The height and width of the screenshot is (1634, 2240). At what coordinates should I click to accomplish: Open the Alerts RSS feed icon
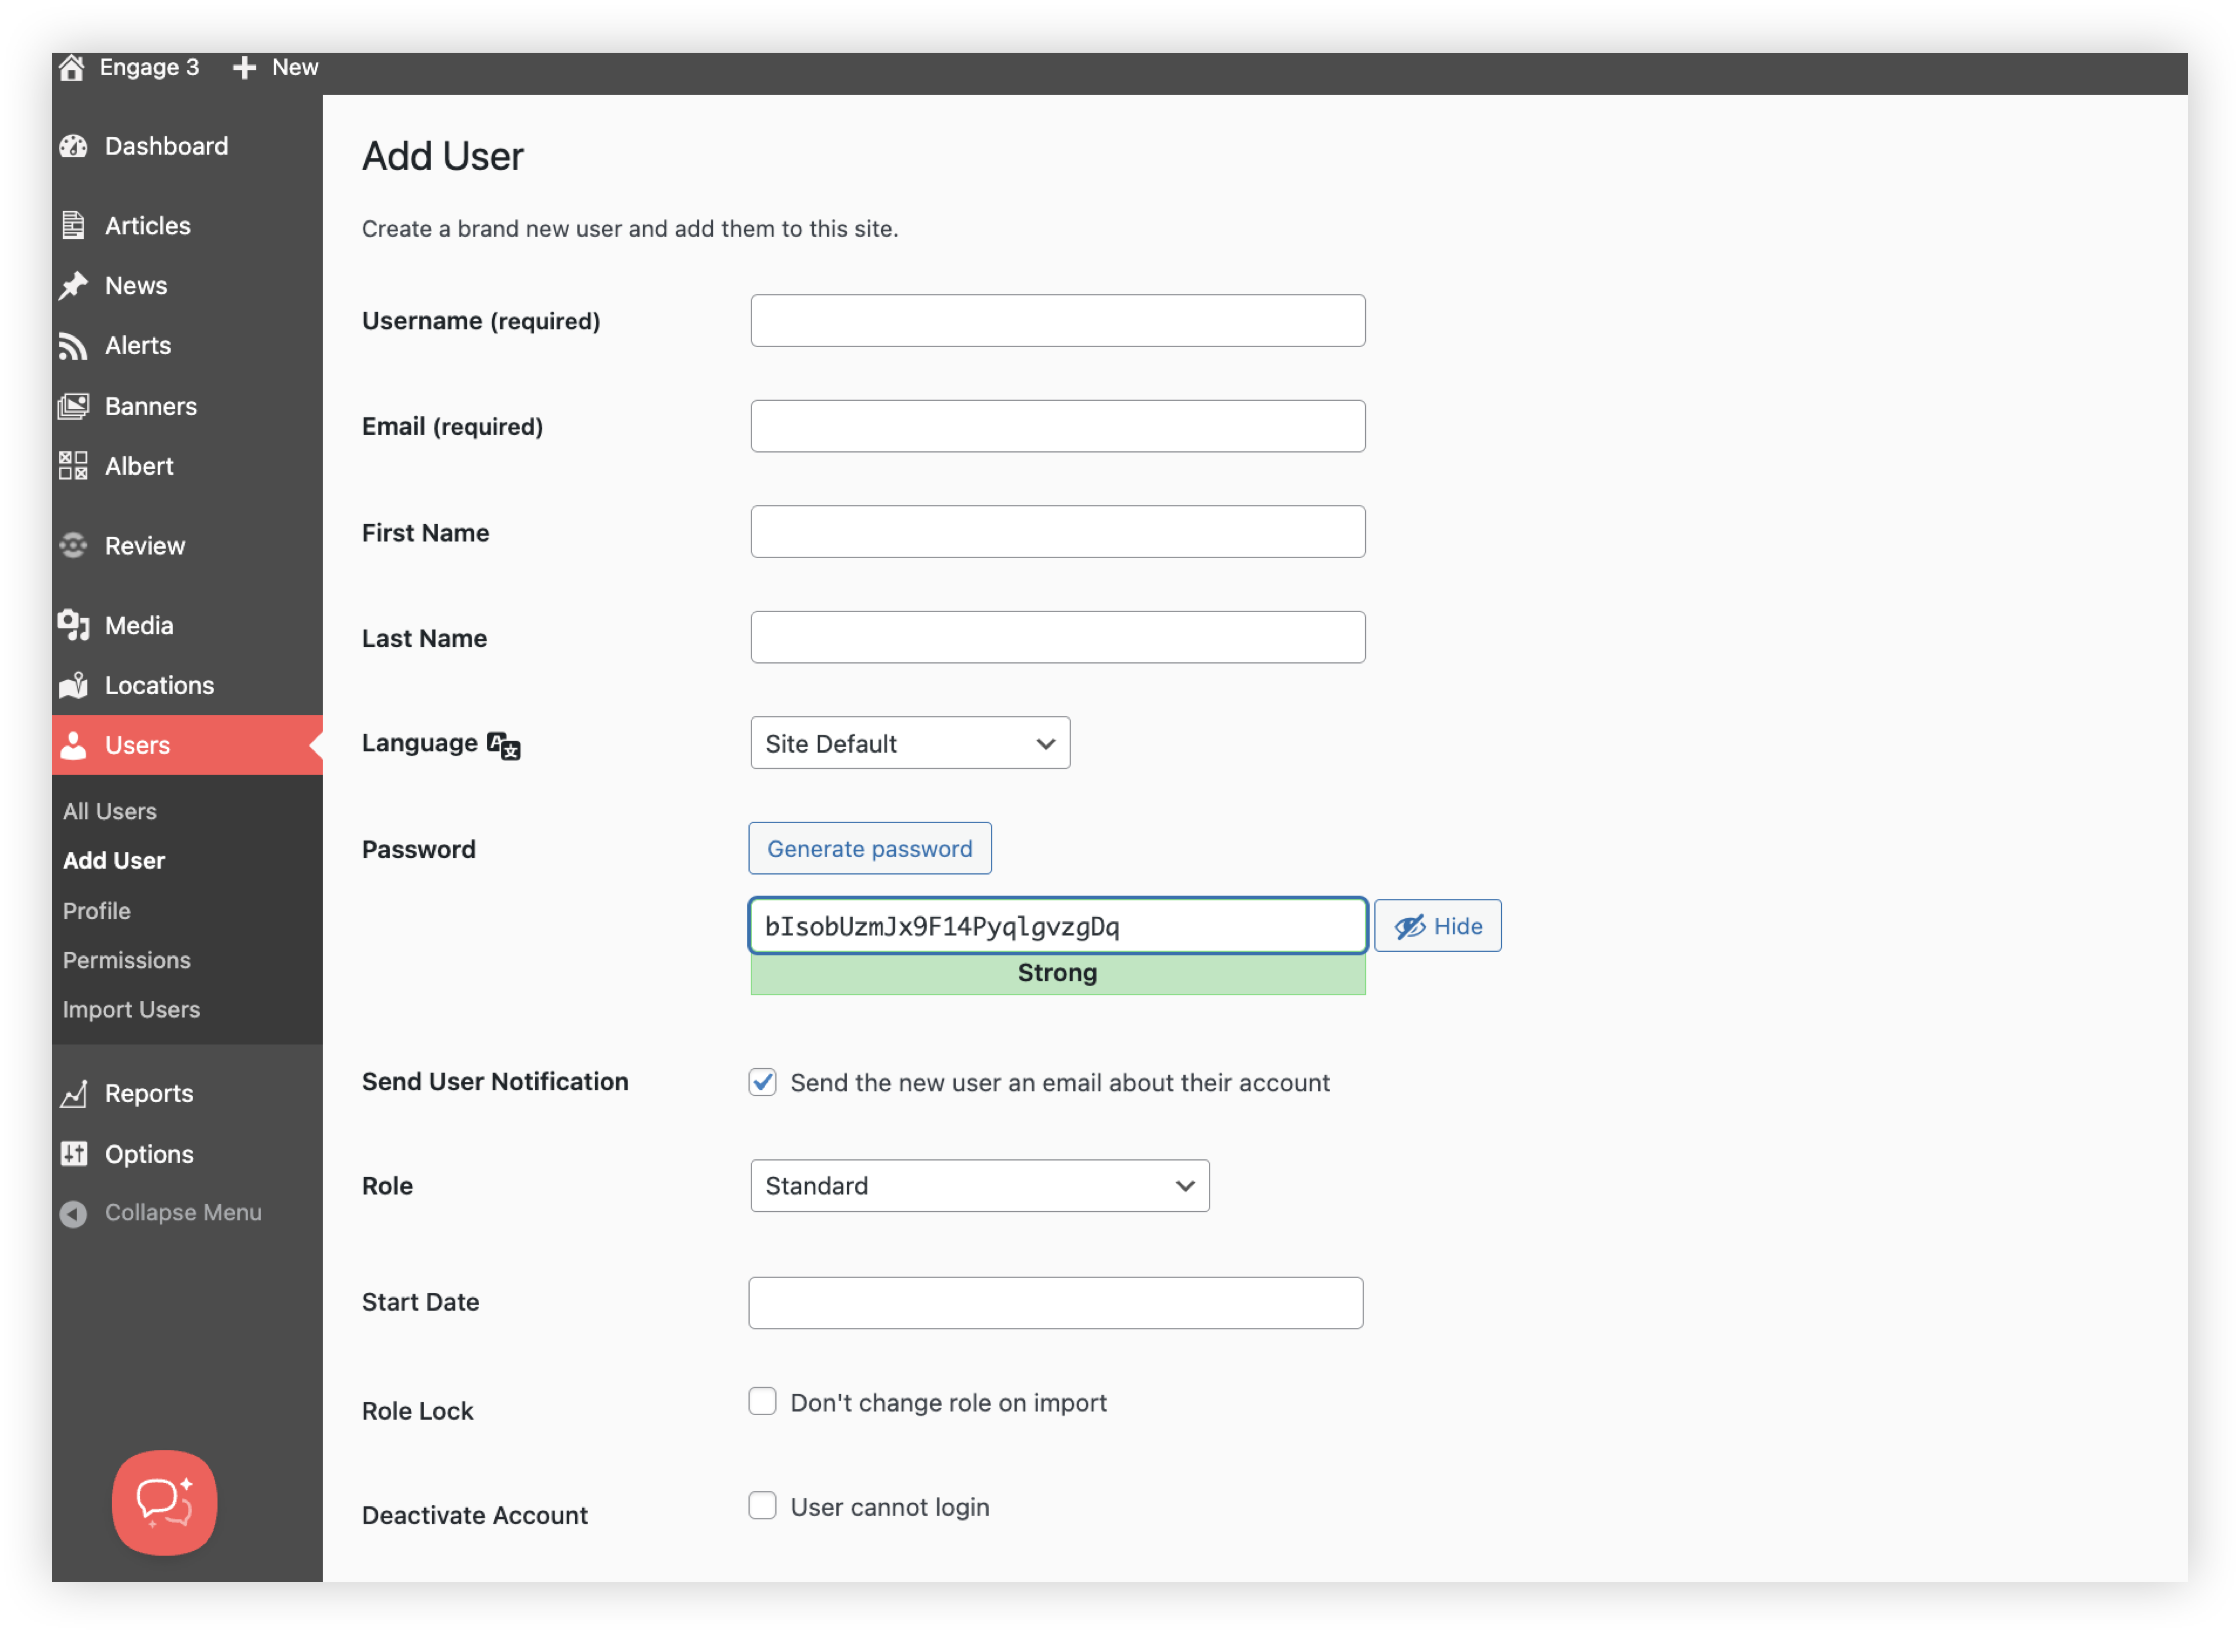pyautogui.click(x=73, y=346)
